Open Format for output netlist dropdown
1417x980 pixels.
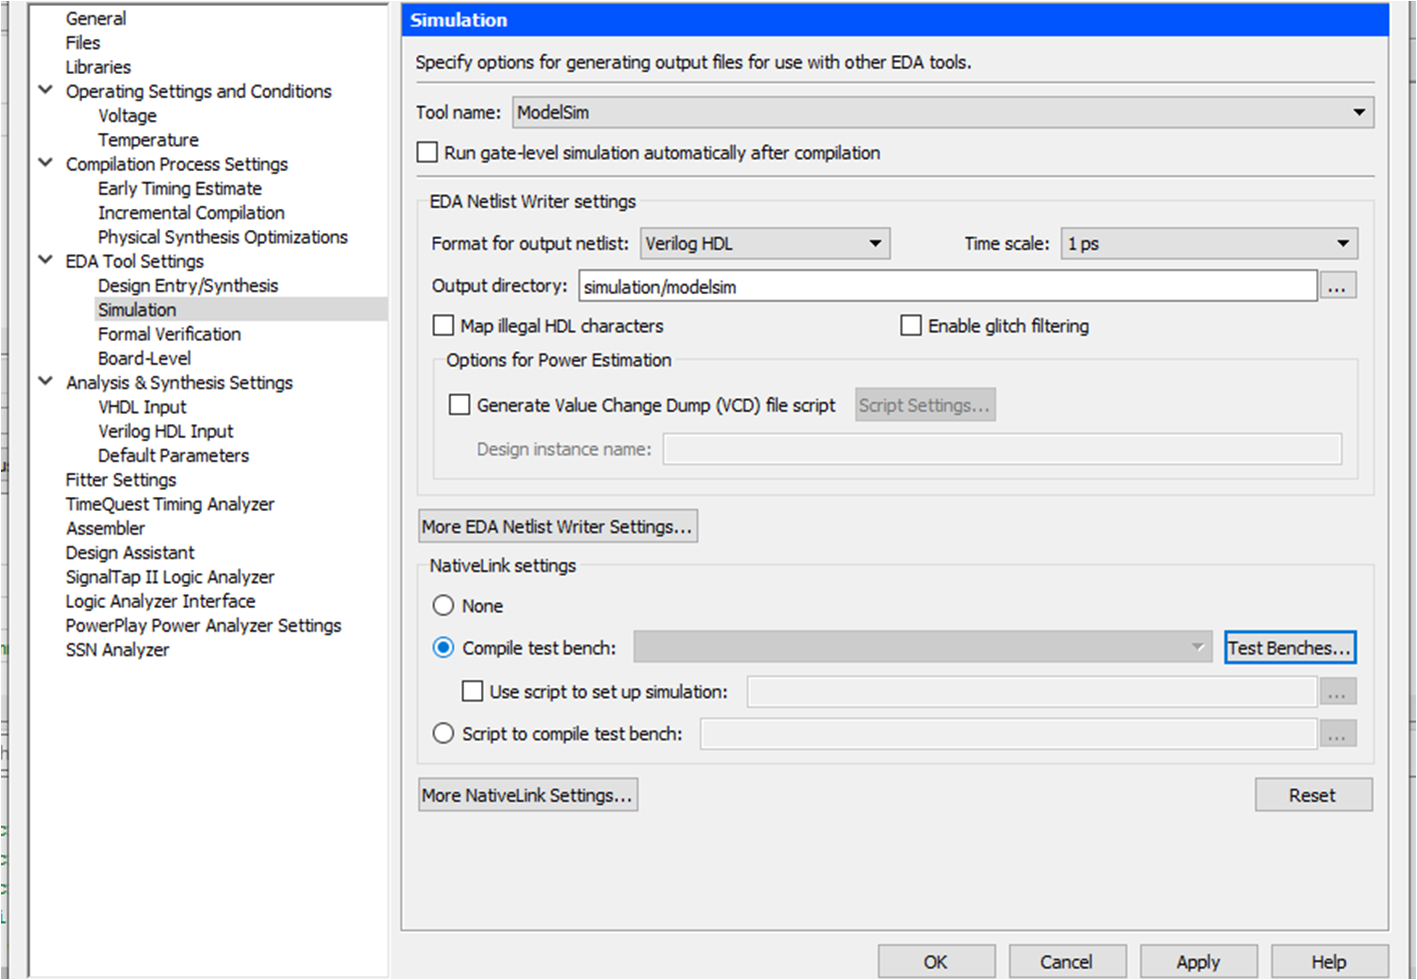click(x=875, y=243)
